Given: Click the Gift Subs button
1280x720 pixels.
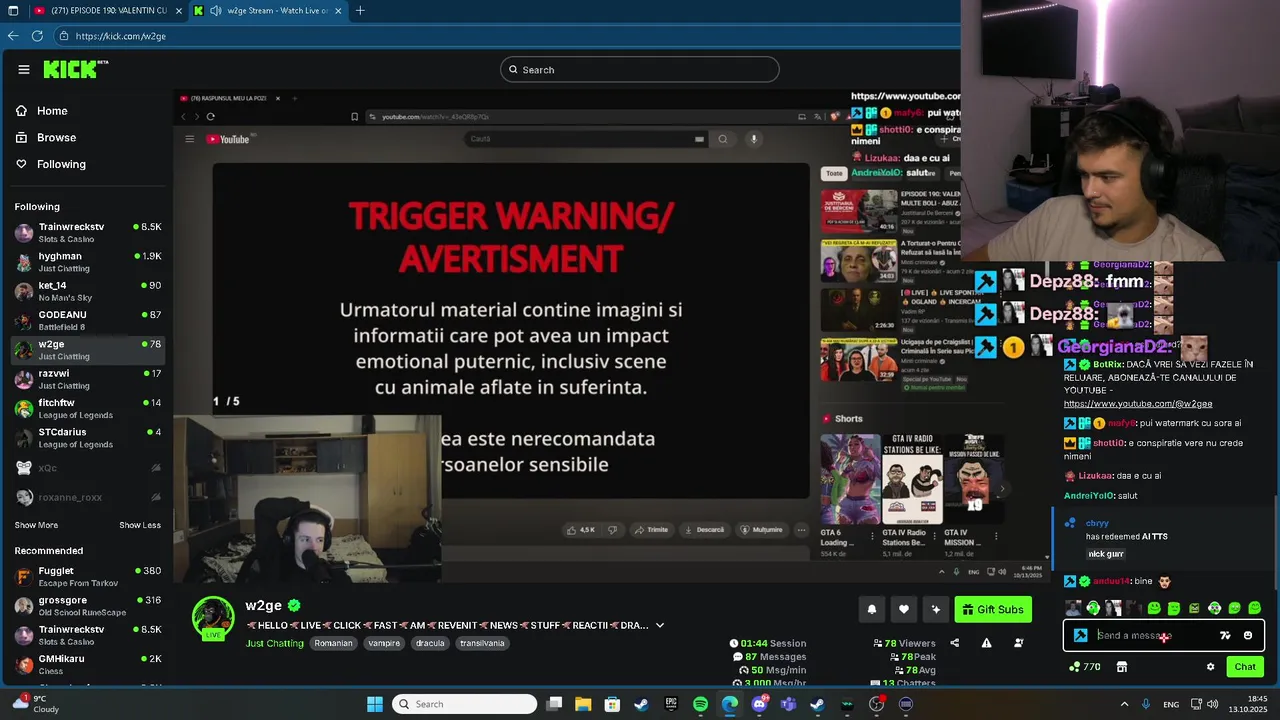Looking at the screenshot, I should tap(993, 609).
